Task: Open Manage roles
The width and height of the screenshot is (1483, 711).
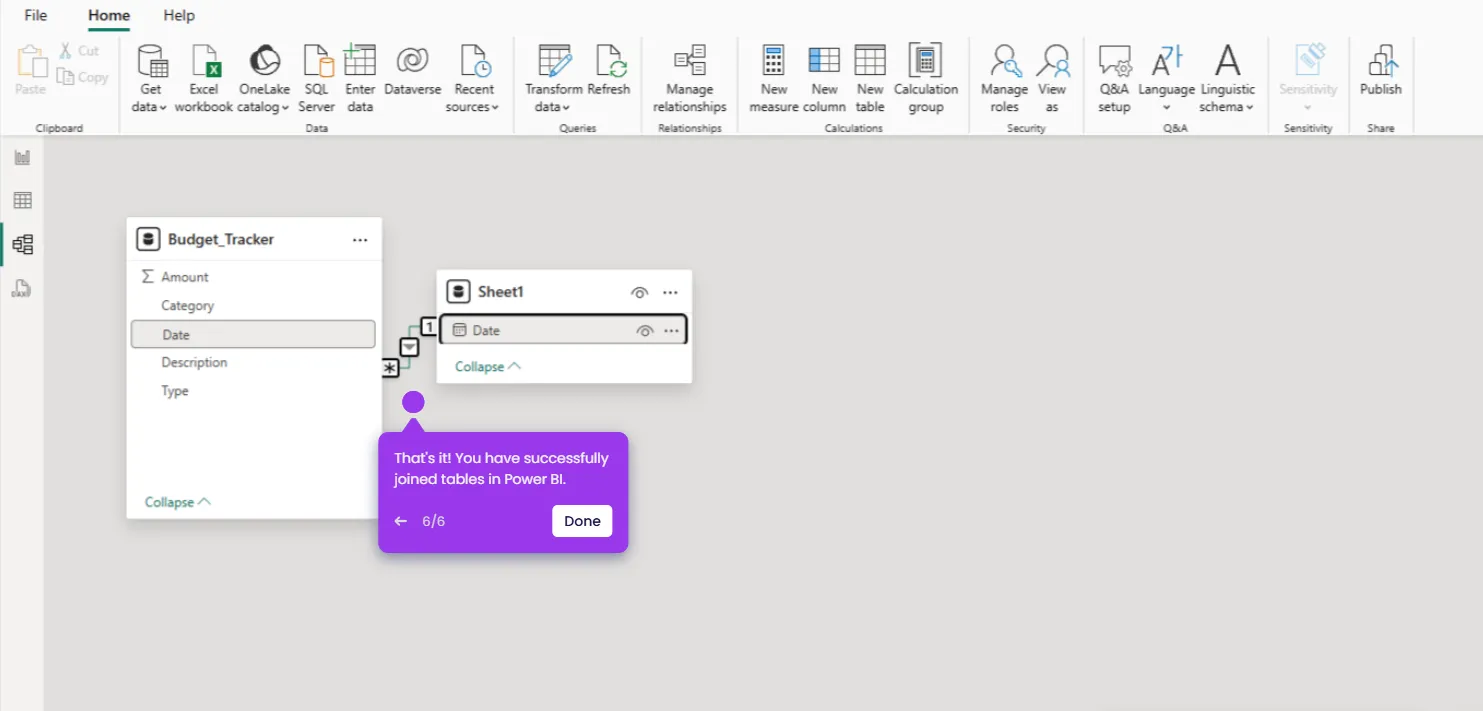Action: [x=1005, y=79]
